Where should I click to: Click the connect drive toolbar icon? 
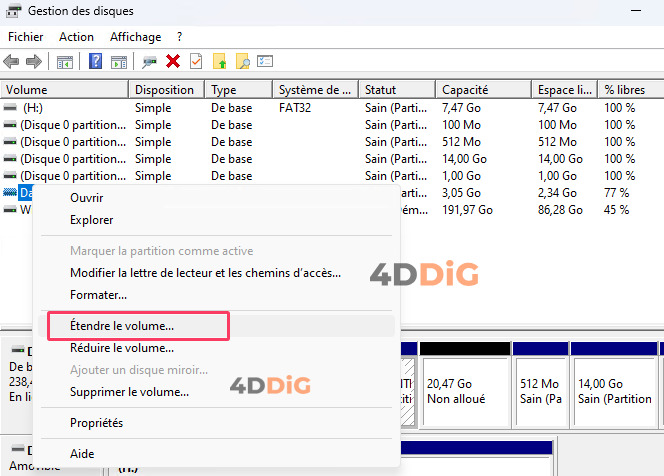click(x=149, y=62)
